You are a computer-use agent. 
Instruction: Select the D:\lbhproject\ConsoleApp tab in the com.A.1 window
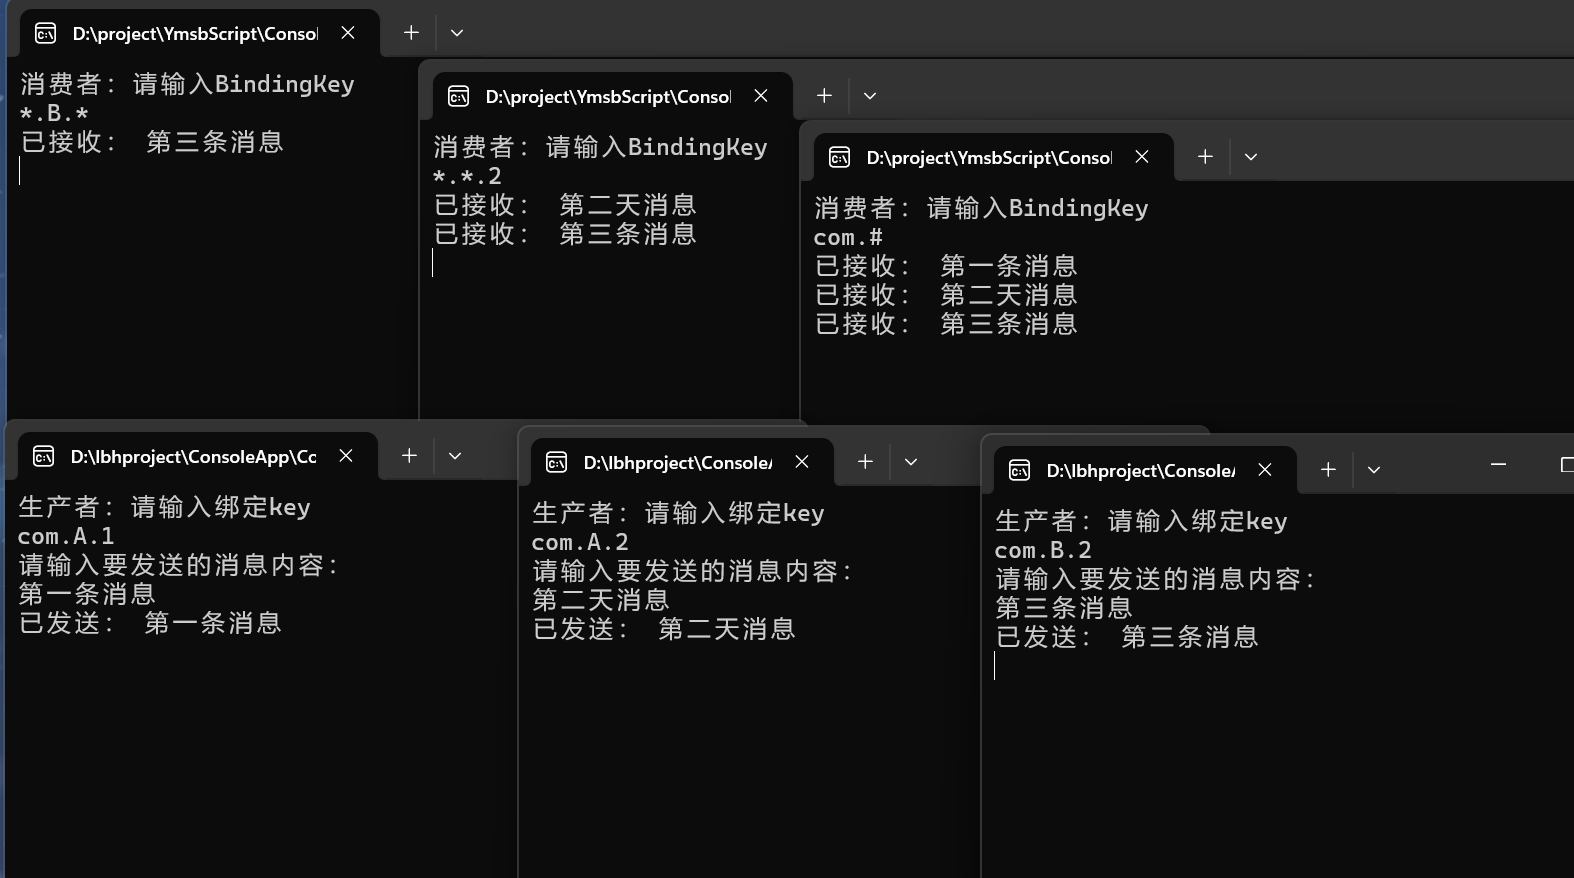tap(197, 456)
